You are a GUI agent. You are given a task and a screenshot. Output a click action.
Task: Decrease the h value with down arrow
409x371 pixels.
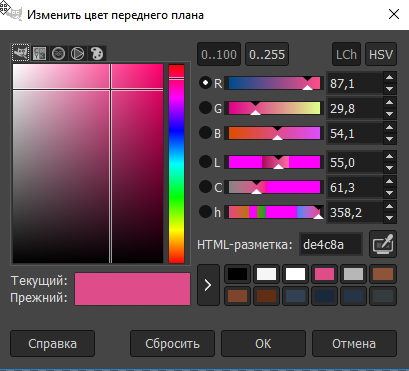coord(389,218)
